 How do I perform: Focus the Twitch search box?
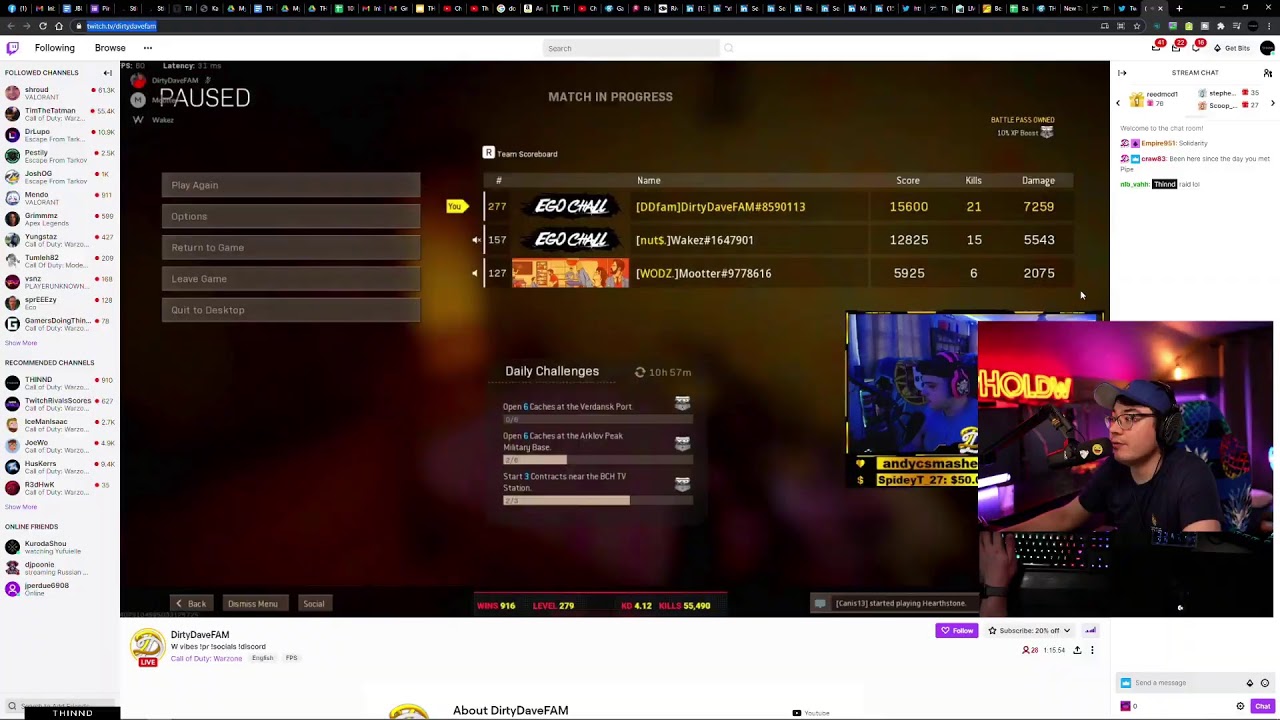pyautogui.click(x=631, y=48)
